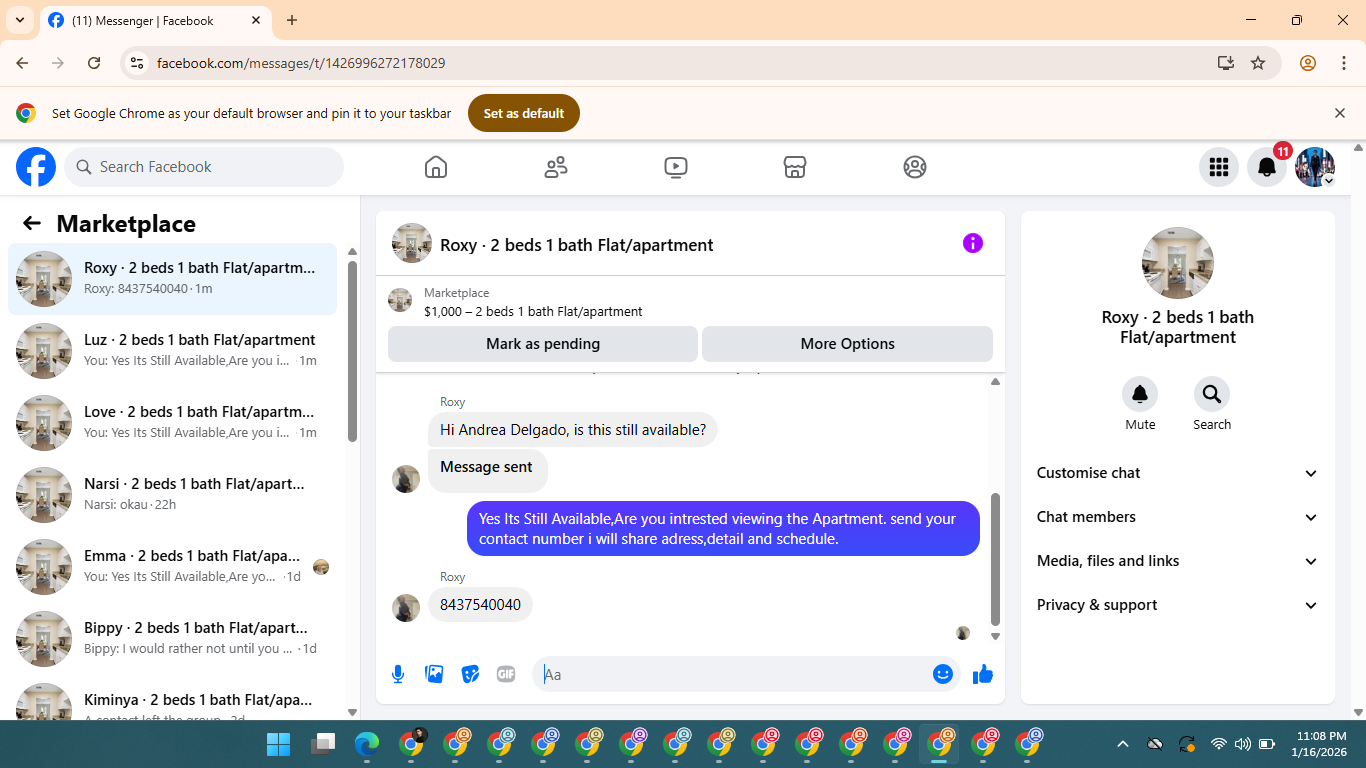1366x768 pixels.
Task: Open Facebook home via logo
Action: (x=36, y=167)
